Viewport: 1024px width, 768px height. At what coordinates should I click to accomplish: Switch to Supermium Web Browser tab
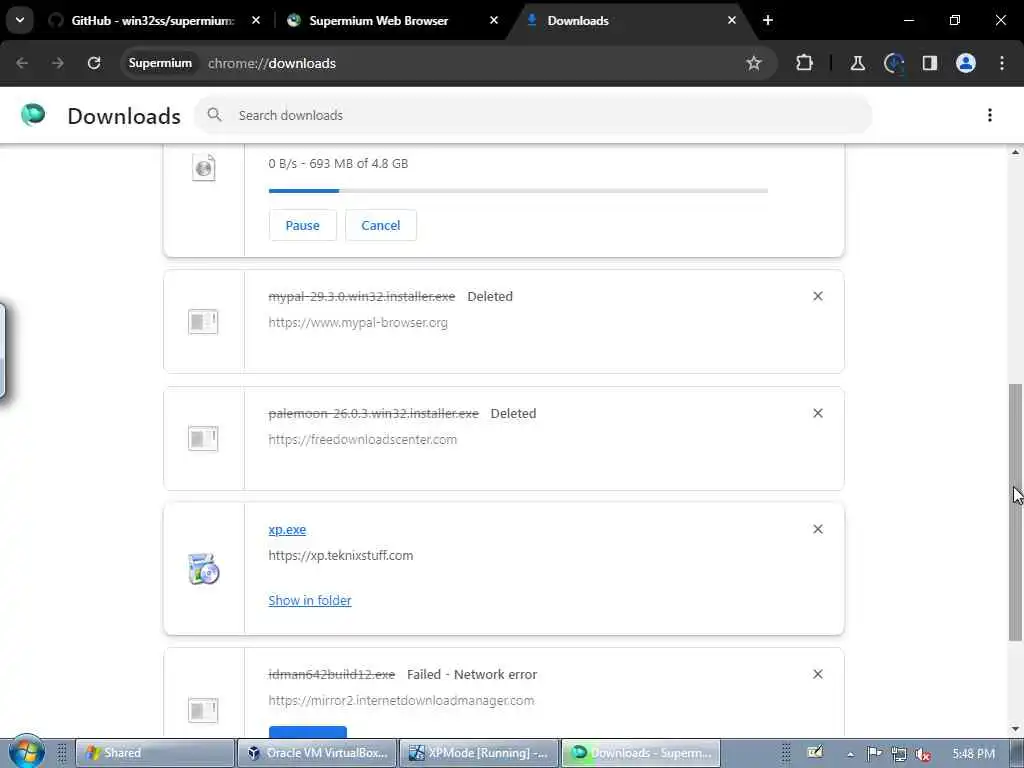coord(378,21)
